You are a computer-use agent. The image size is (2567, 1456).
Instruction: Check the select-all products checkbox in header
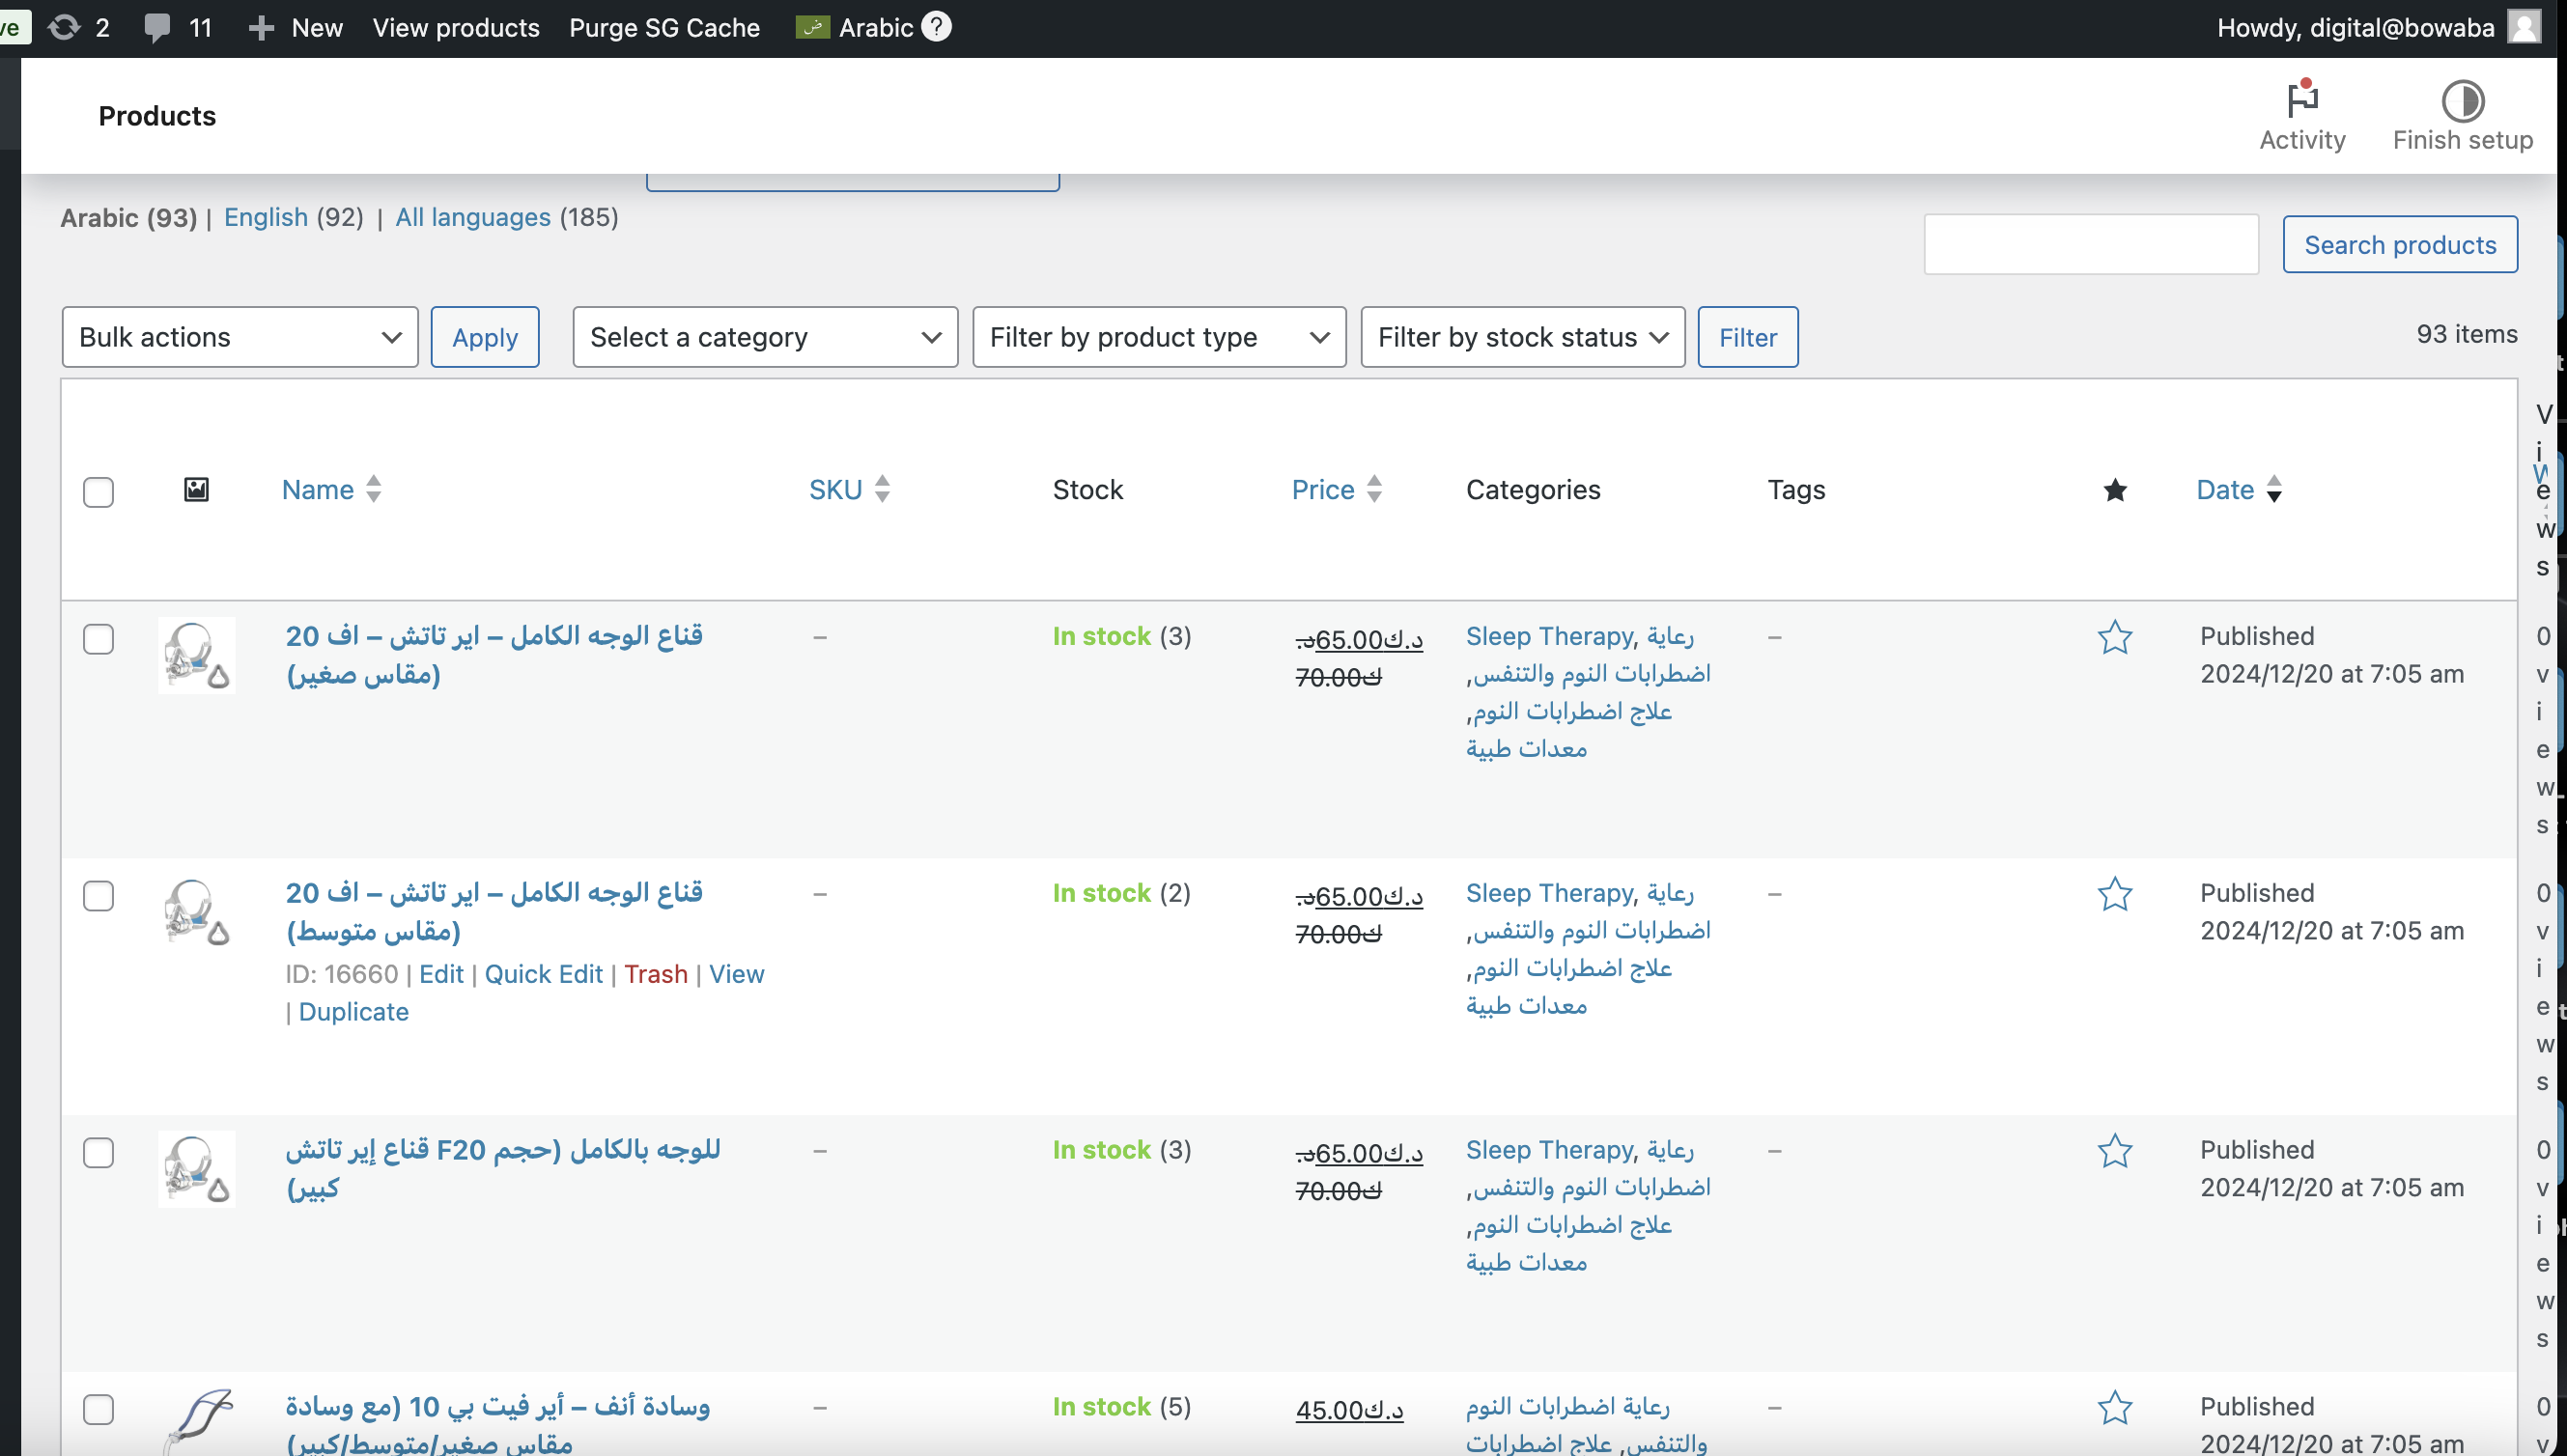(98, 492)
